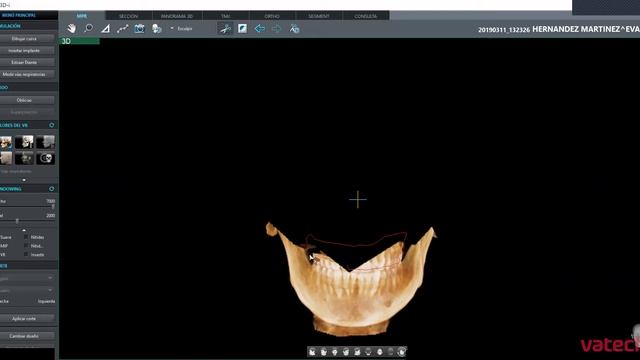
Task: Open the Esculpir dropdown arrow
Action: coord(172,29)
